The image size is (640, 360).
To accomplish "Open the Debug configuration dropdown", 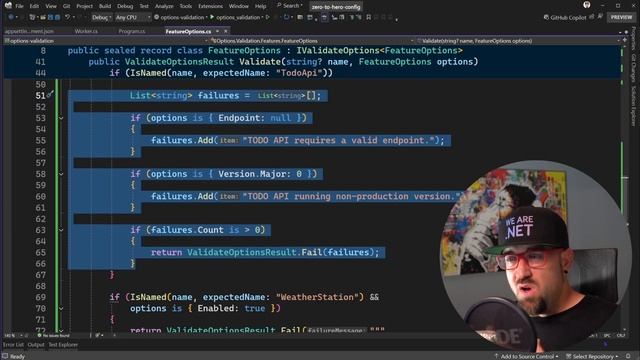I will 101,17.
